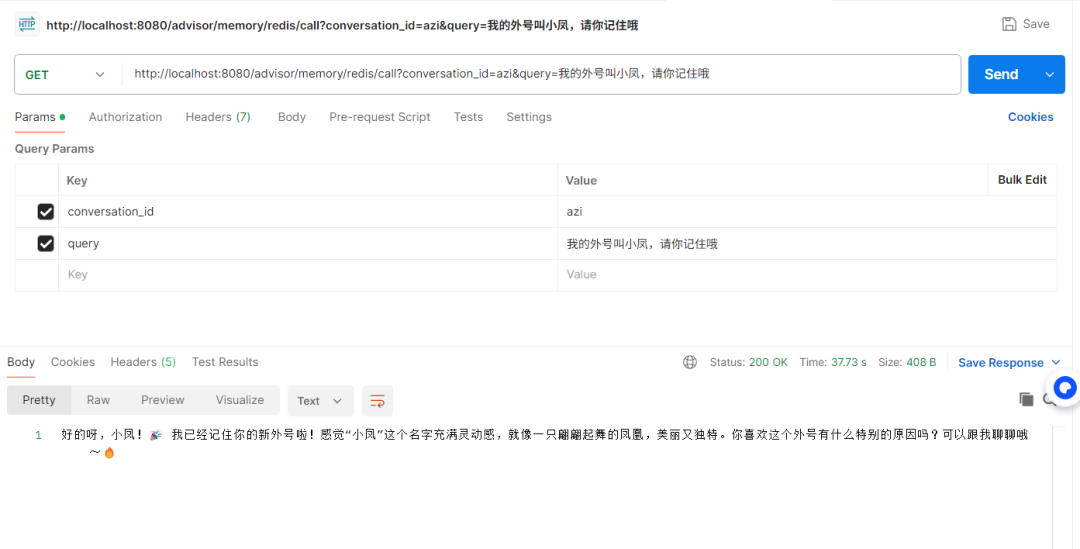Click the blue Send button

(1001, 74)
